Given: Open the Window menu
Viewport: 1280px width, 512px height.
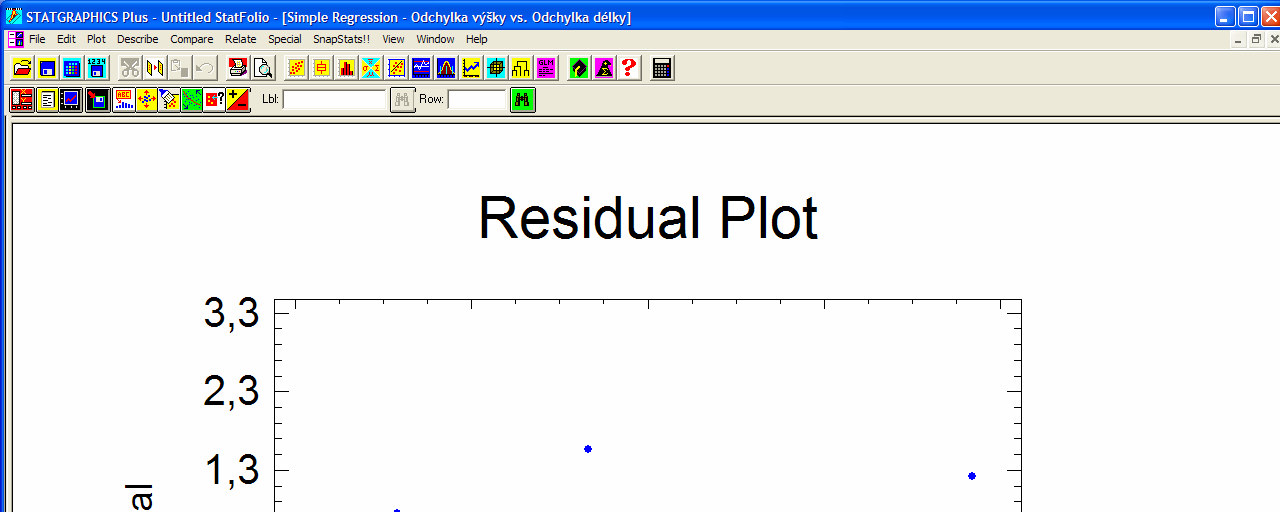Looking at the screenshot, I should click(x=435, y=39).
